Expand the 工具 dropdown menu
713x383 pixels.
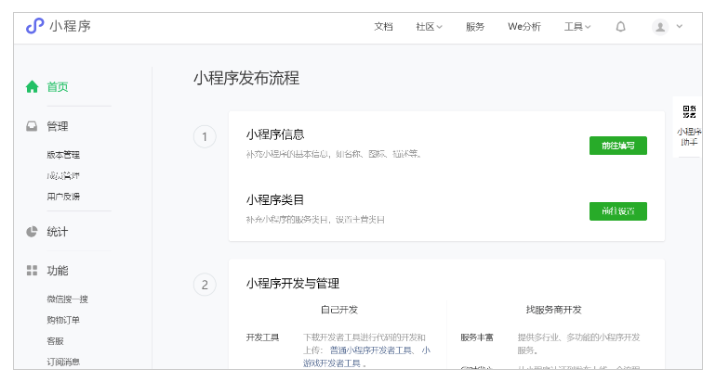point(577,27)
